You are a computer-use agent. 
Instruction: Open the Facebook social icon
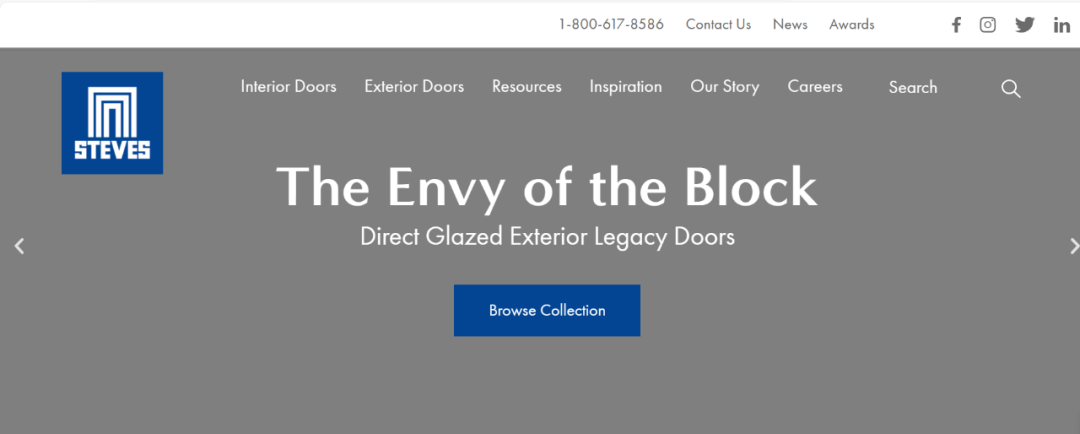tap(956, 25)
